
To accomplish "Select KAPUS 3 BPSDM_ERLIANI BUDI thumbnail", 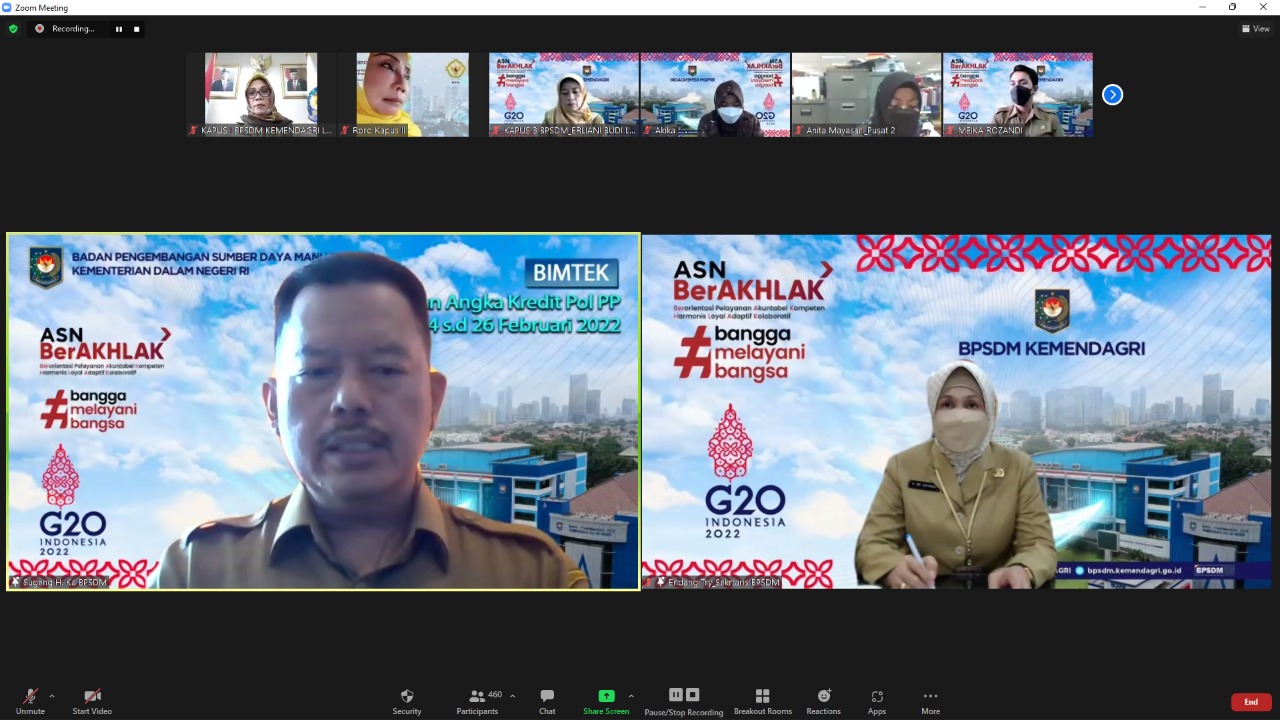I will point(563,94).
